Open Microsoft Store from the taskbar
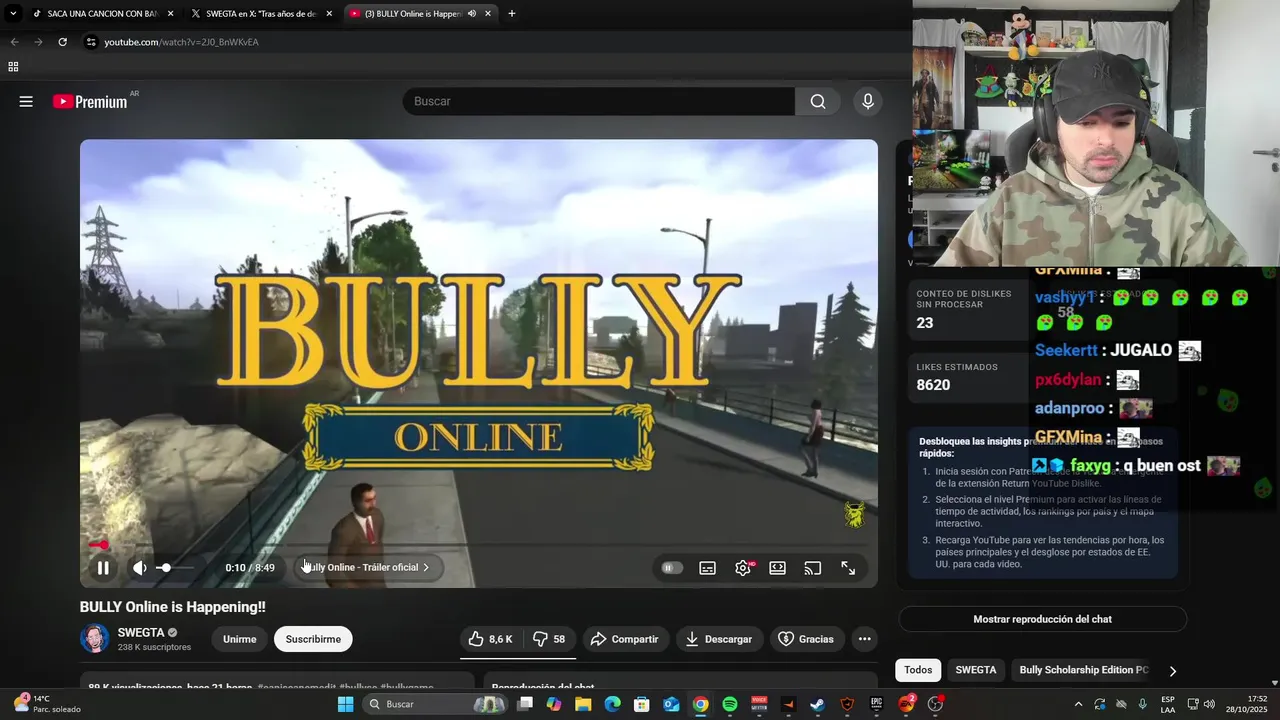 pos(642,704)
